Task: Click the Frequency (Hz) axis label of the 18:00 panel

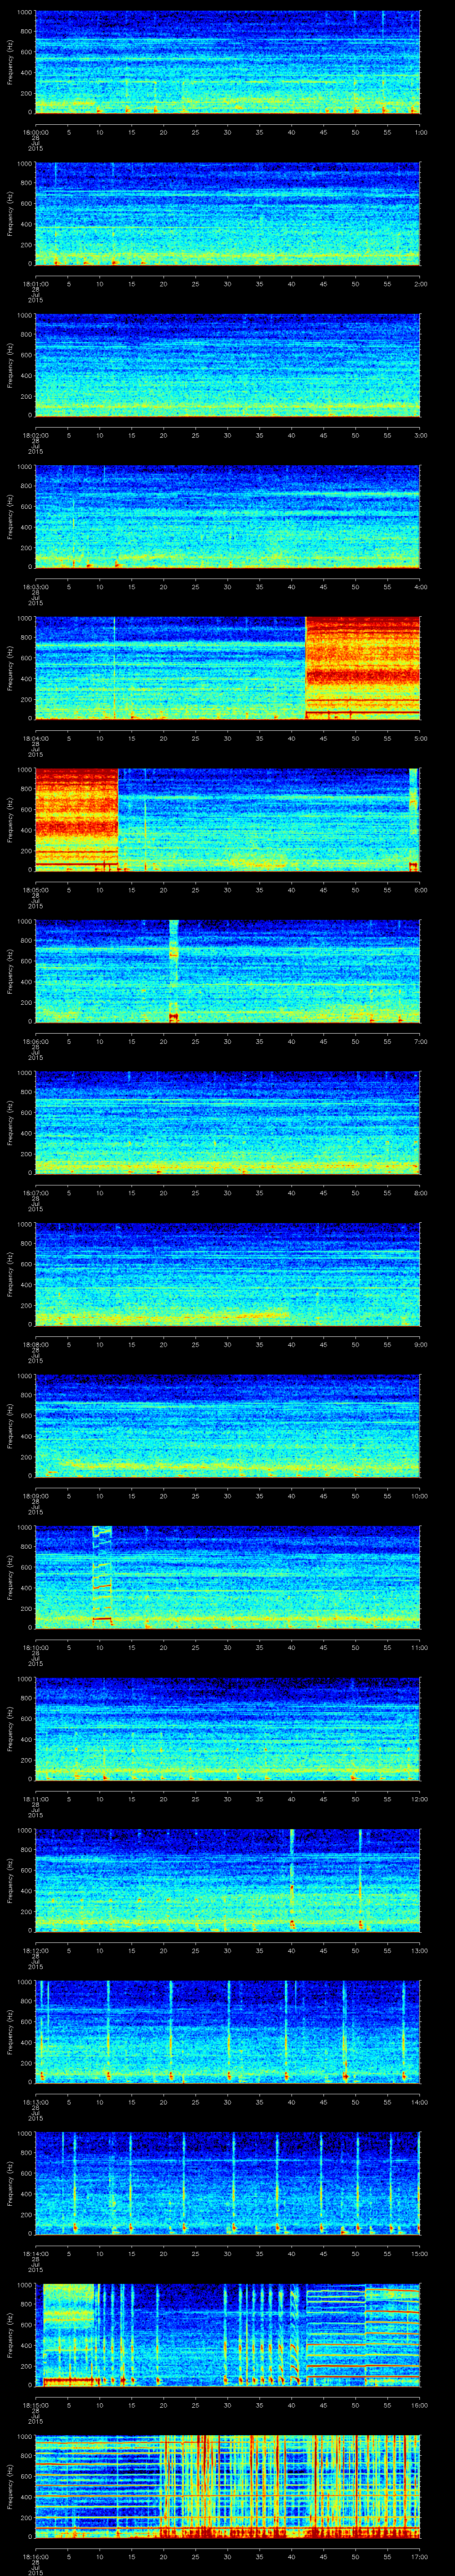Action: click(10, 62)
